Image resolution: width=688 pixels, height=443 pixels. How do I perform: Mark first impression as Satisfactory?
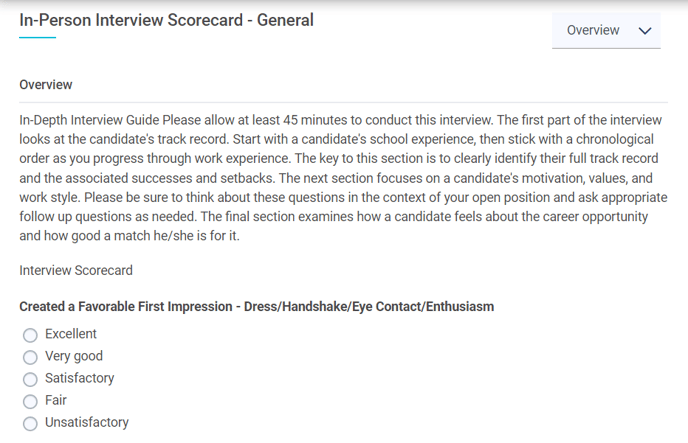(30, 379)
